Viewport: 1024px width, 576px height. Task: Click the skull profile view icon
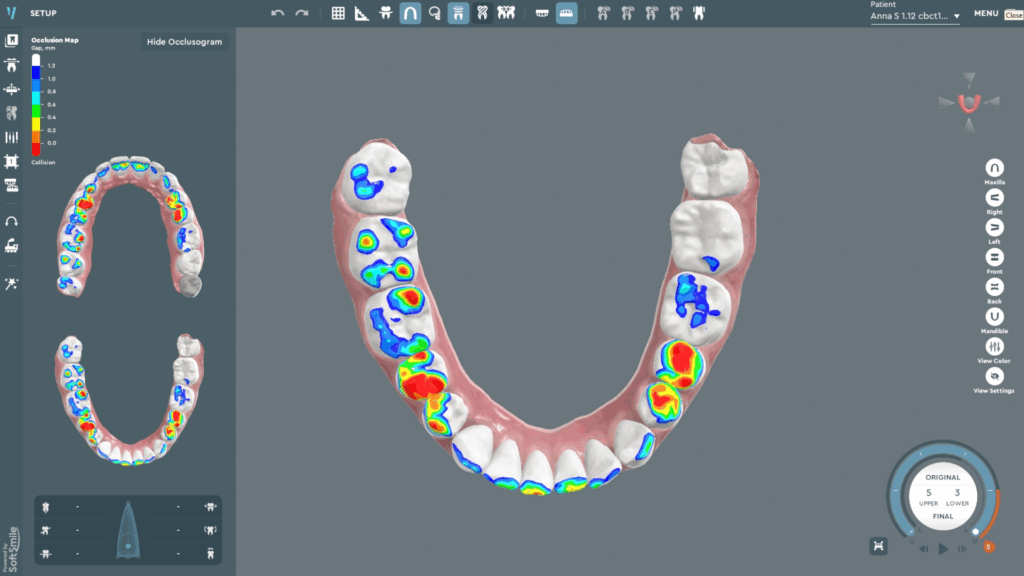point(434,13)
